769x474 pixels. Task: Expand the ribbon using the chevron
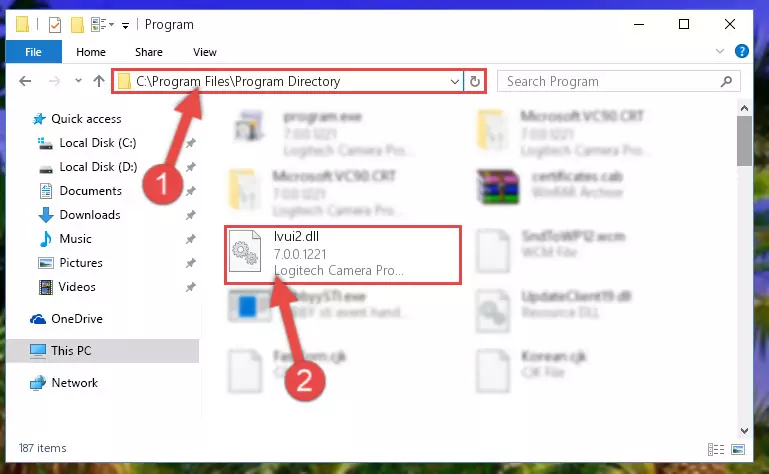[719, 51]
